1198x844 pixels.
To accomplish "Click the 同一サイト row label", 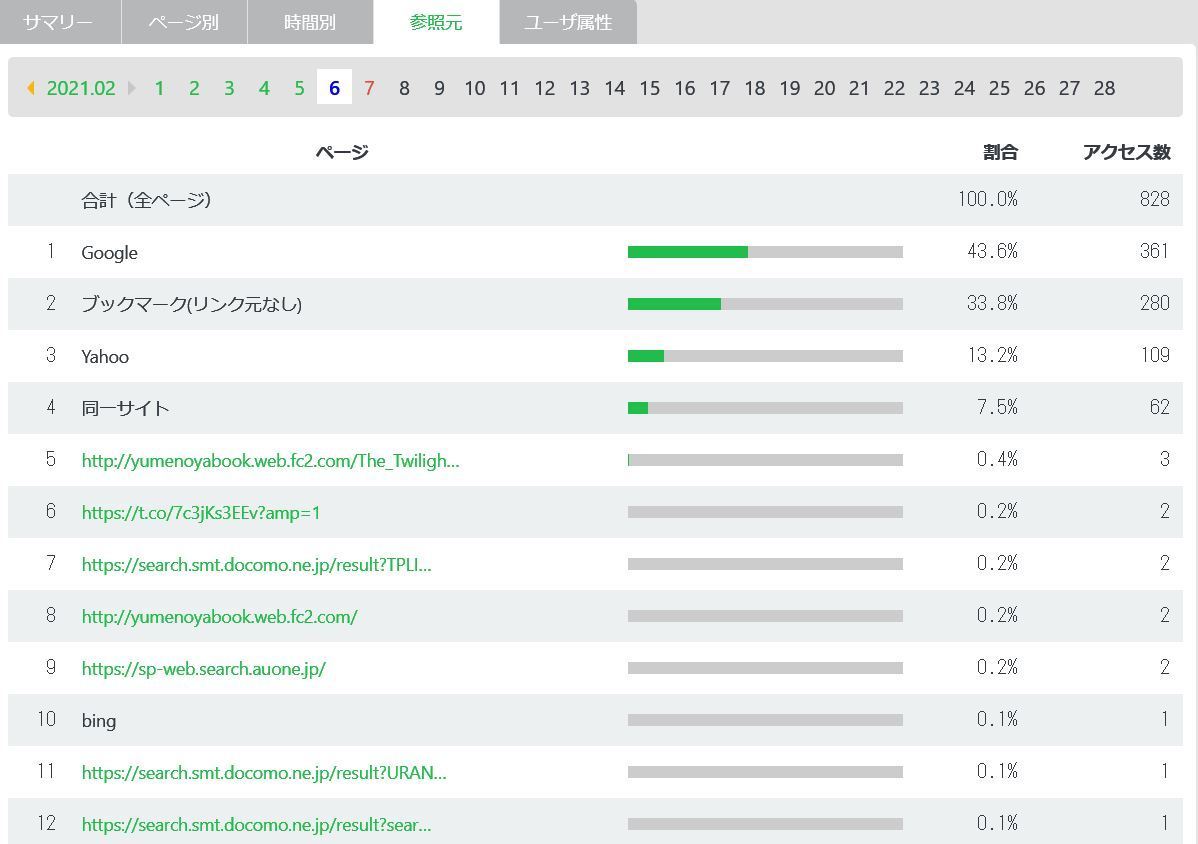I will click(x=125, y=408).
